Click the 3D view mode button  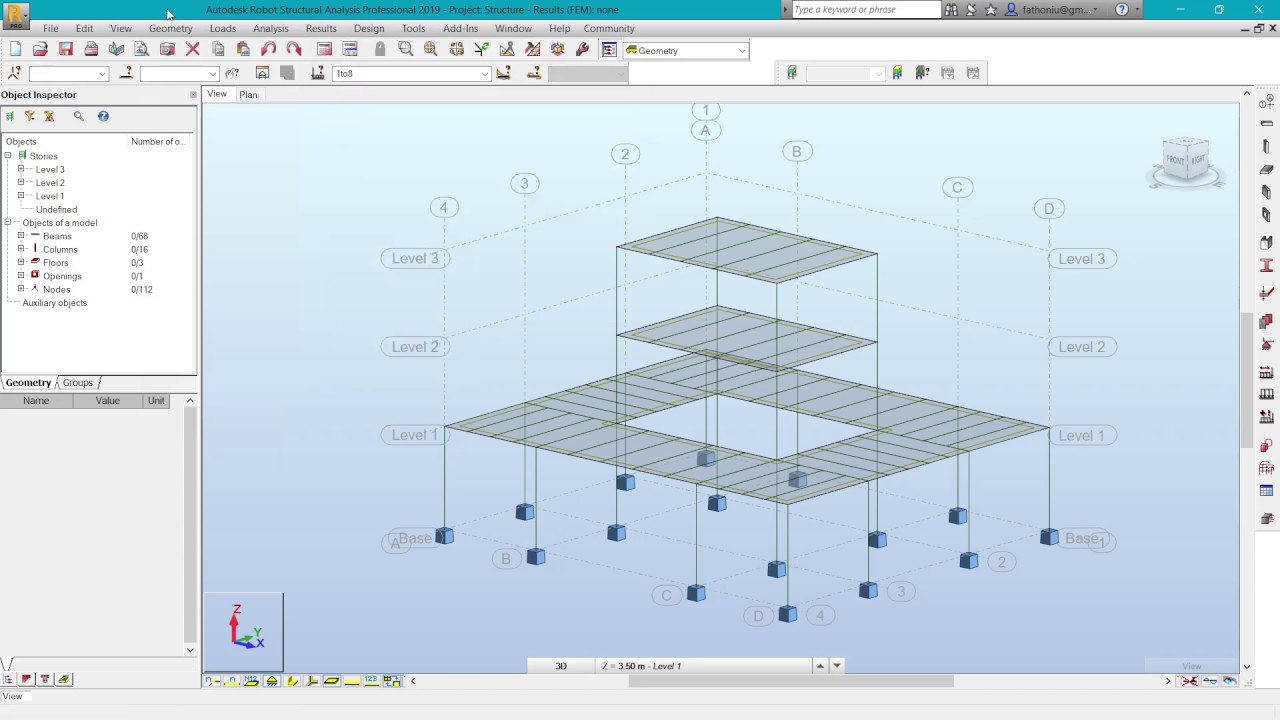point(561,666)
